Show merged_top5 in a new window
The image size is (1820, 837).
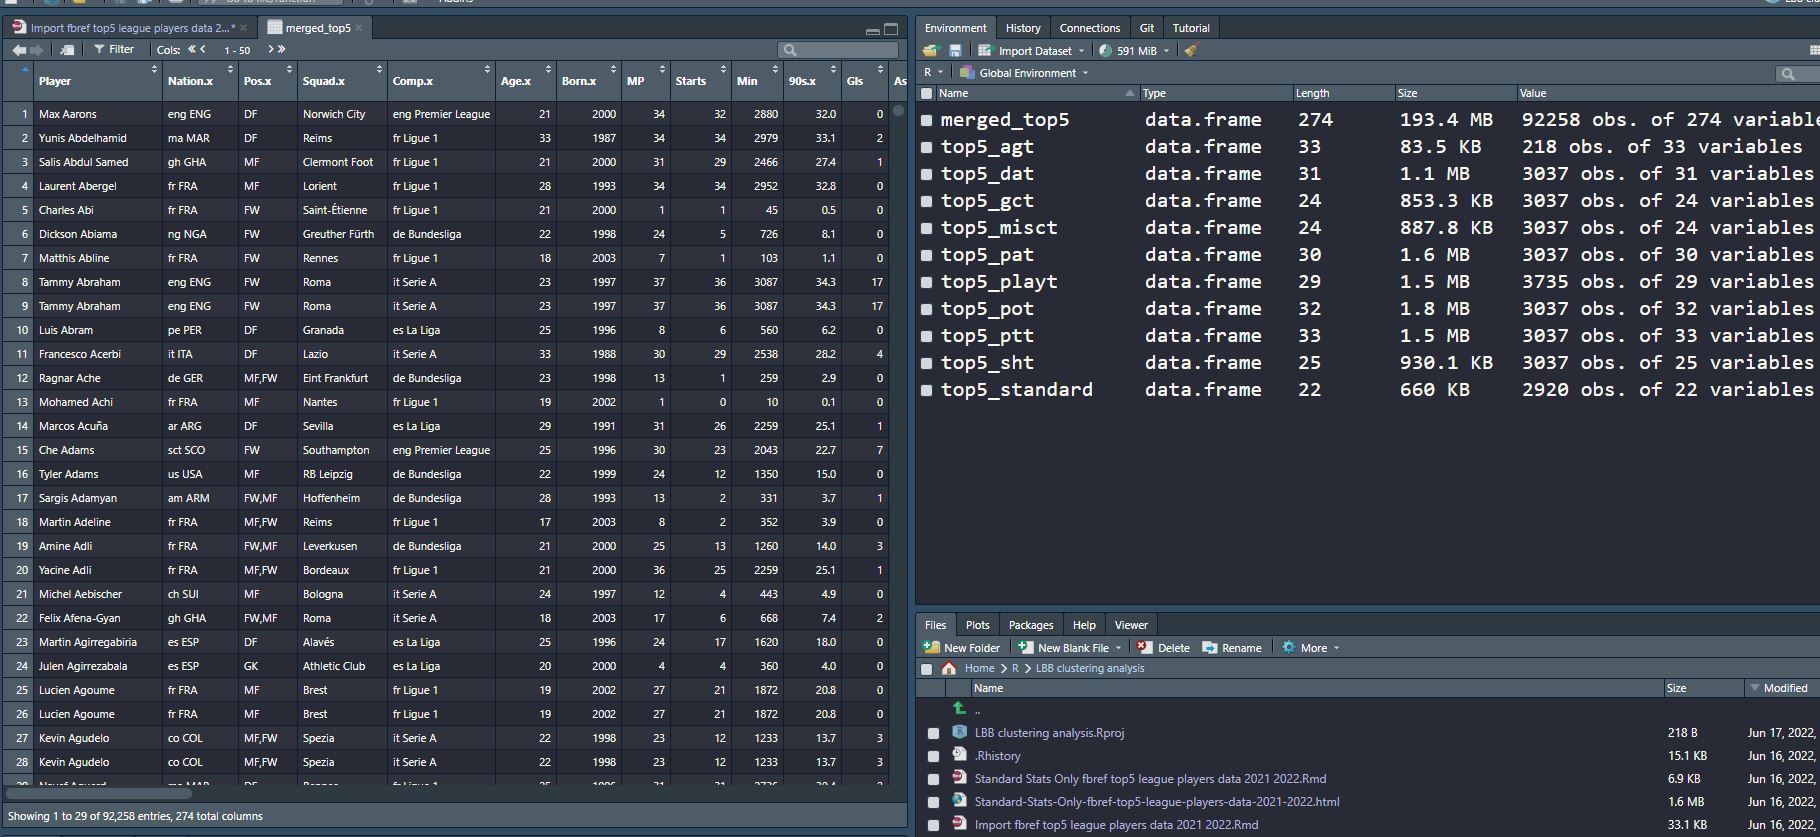pos(67,50)
